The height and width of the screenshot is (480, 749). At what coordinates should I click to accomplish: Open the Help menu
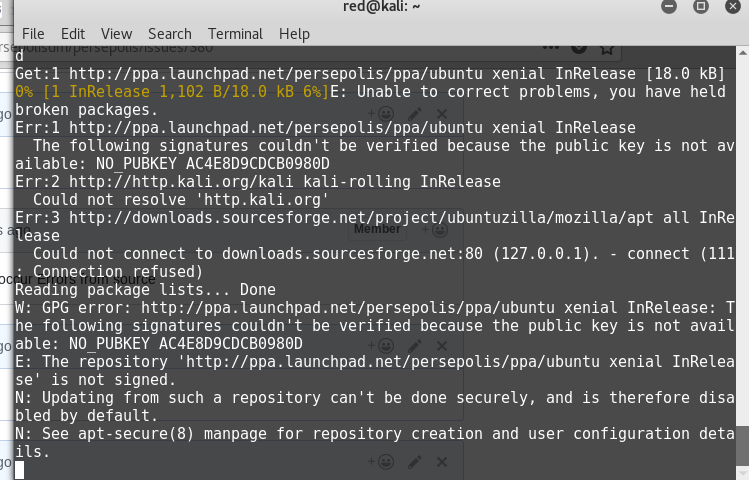click(294, 34)
